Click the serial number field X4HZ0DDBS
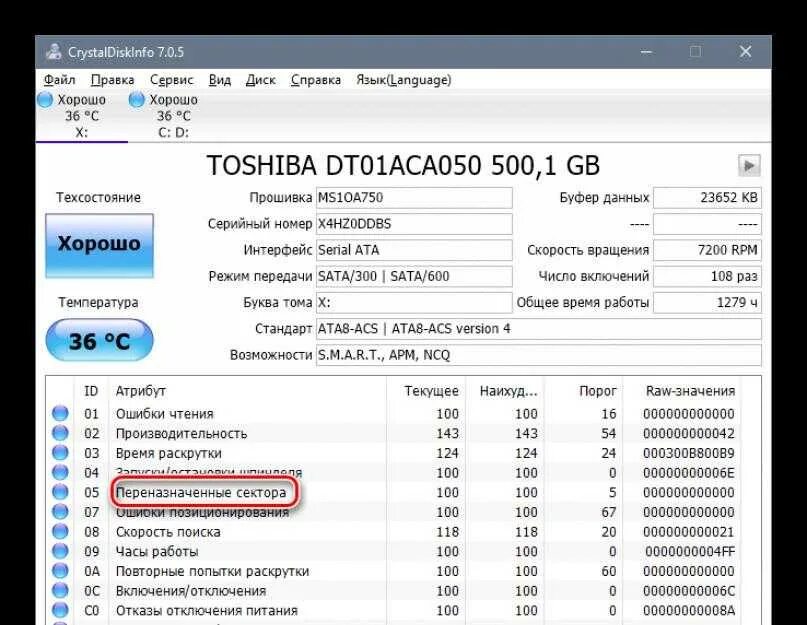The height and width of the screenshot is (625, 807). (x=414, y=224)
